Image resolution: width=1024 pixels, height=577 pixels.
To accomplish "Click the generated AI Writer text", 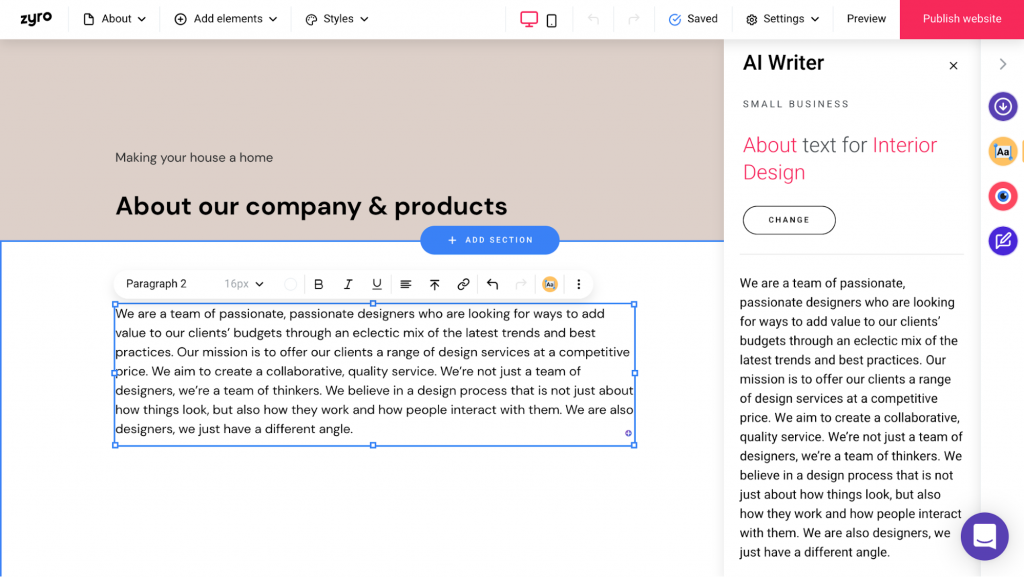I will [x=851, y=418].
